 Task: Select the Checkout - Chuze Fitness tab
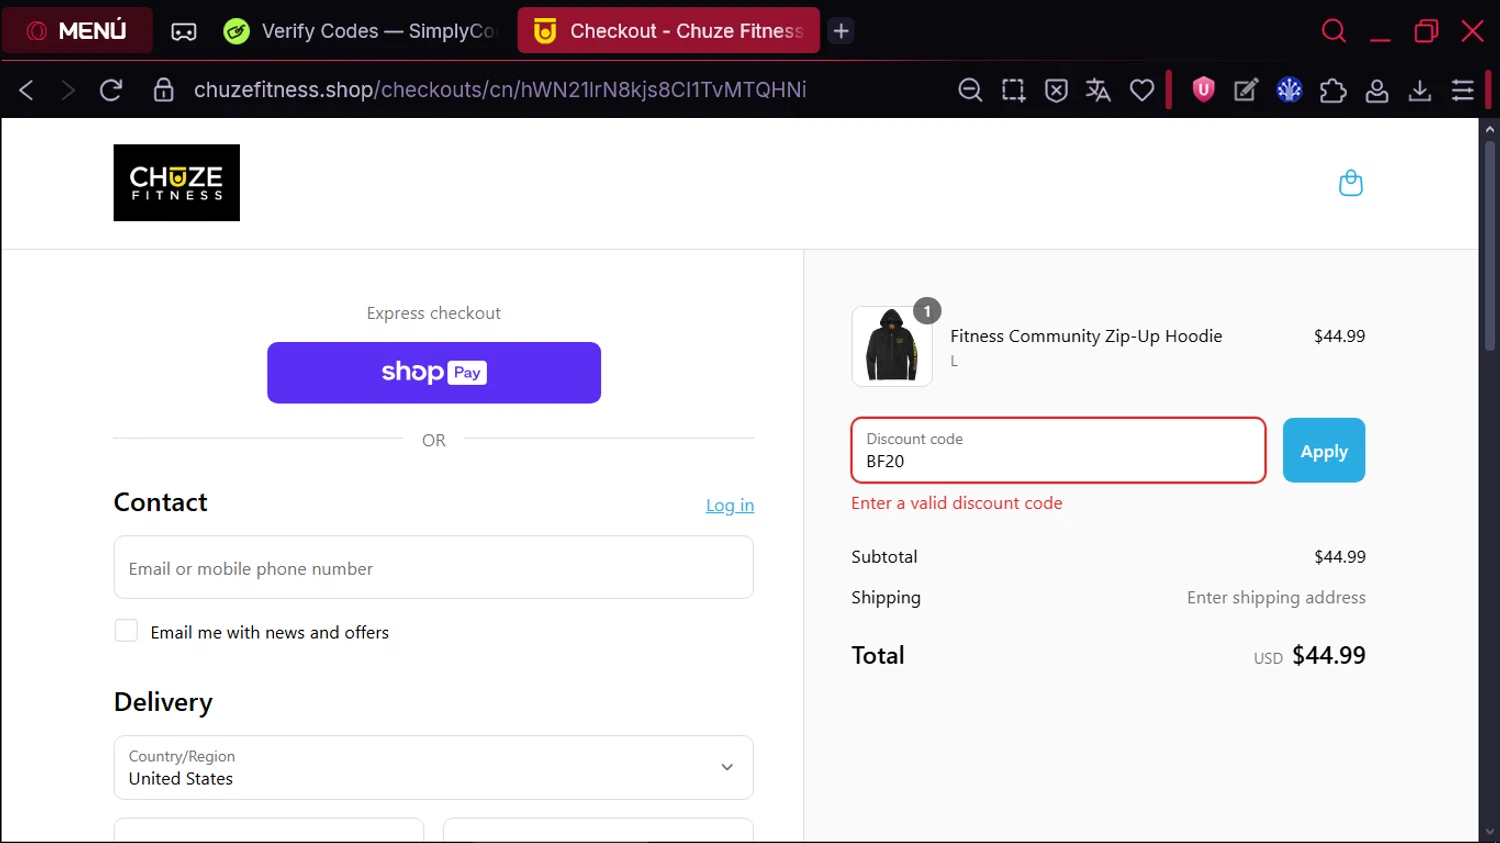(x=668, y=31)
